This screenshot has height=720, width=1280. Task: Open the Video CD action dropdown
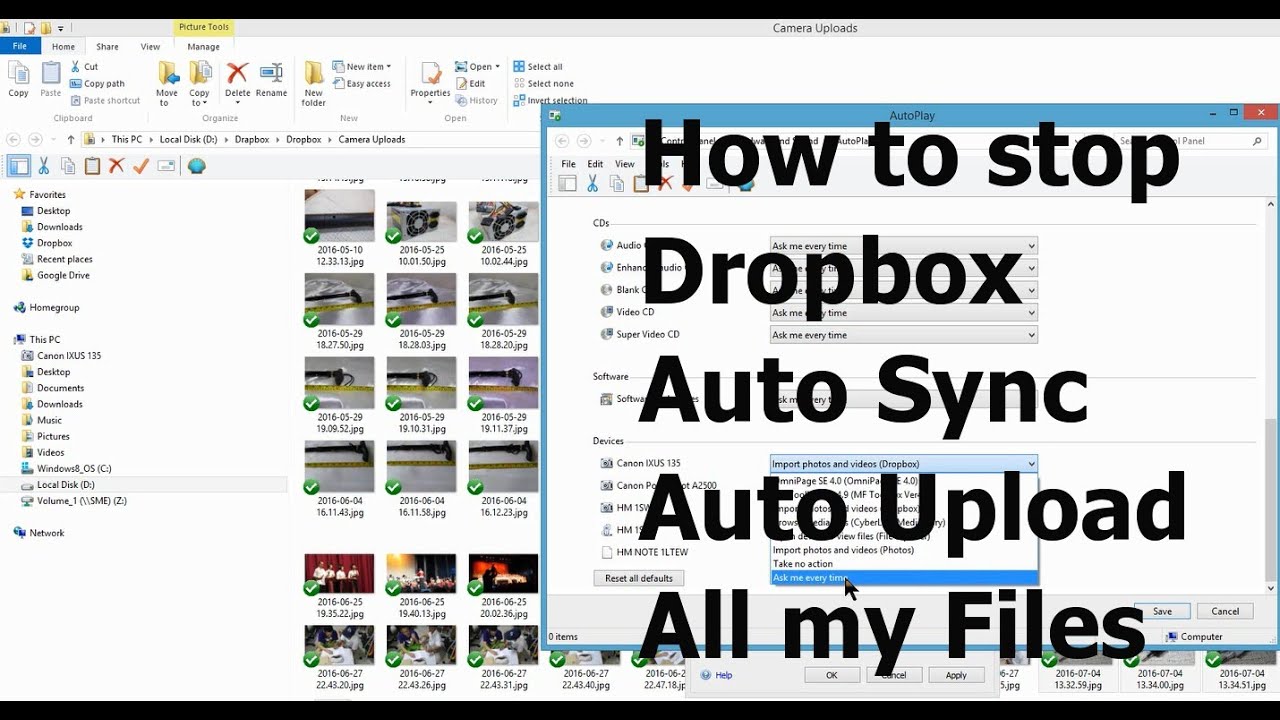903,313
